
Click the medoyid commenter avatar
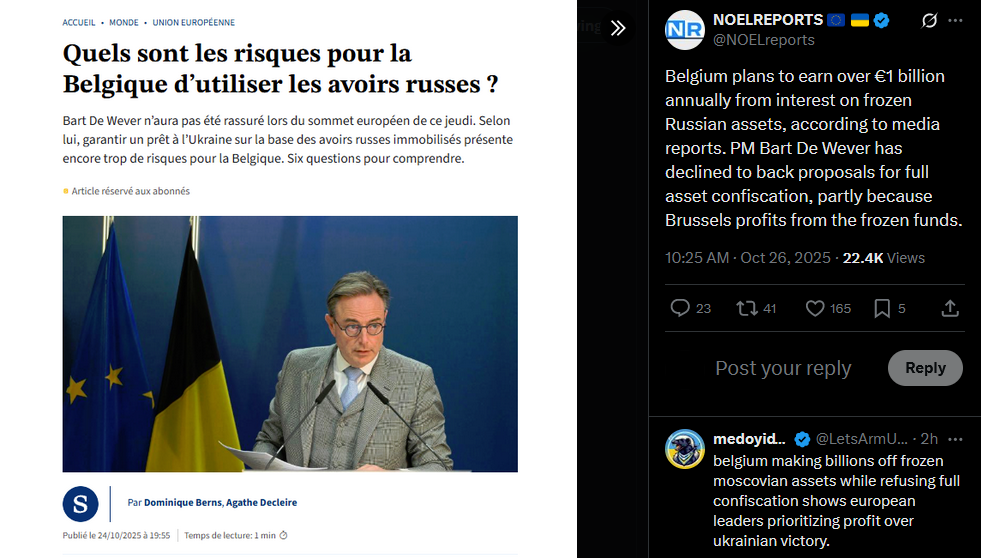coord(685,449)
